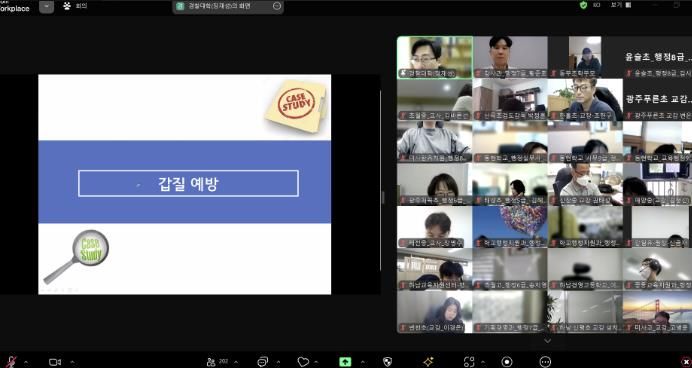The image size is (692, 368).
Task: Open the chat panel icon
Action: 263,362
